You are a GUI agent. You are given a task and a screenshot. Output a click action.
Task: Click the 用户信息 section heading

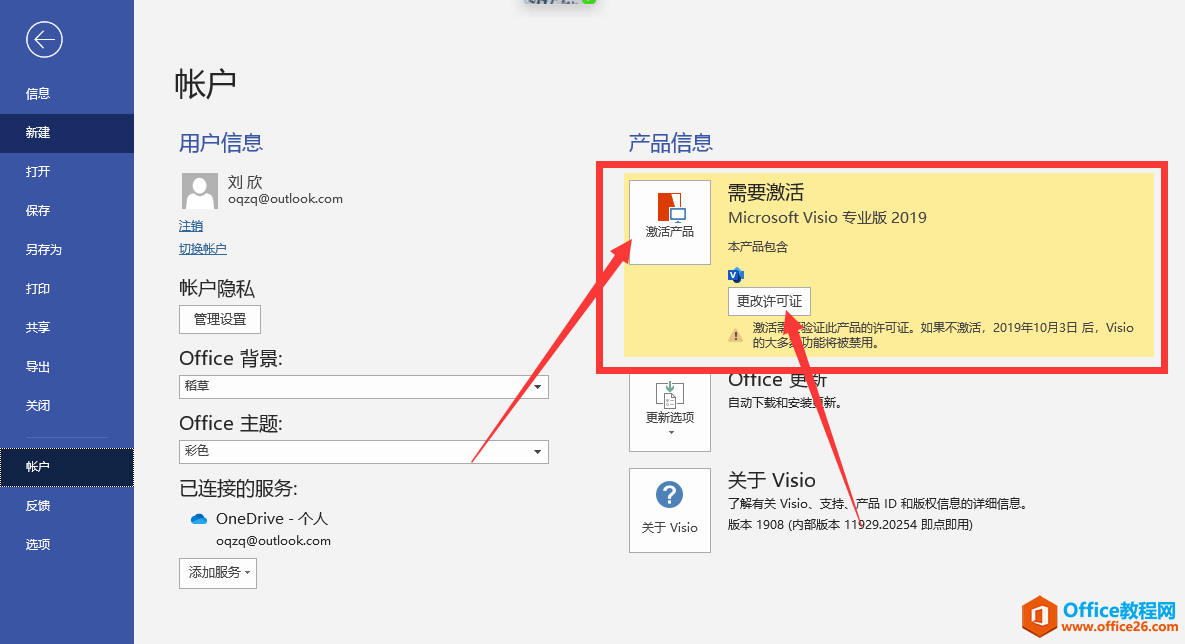click(221, 143)
